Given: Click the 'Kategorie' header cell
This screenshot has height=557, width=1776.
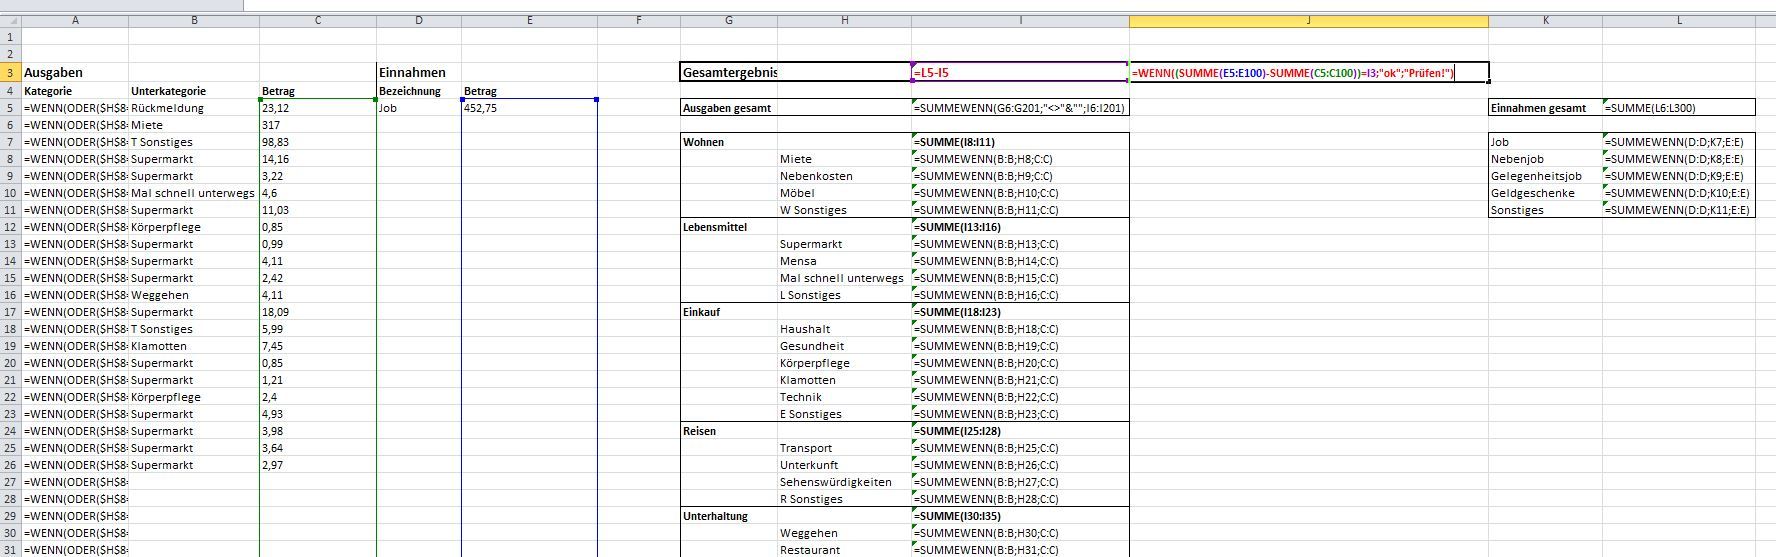Looking at the screenshot, I should pyautogui.click(x=75, y=91).
